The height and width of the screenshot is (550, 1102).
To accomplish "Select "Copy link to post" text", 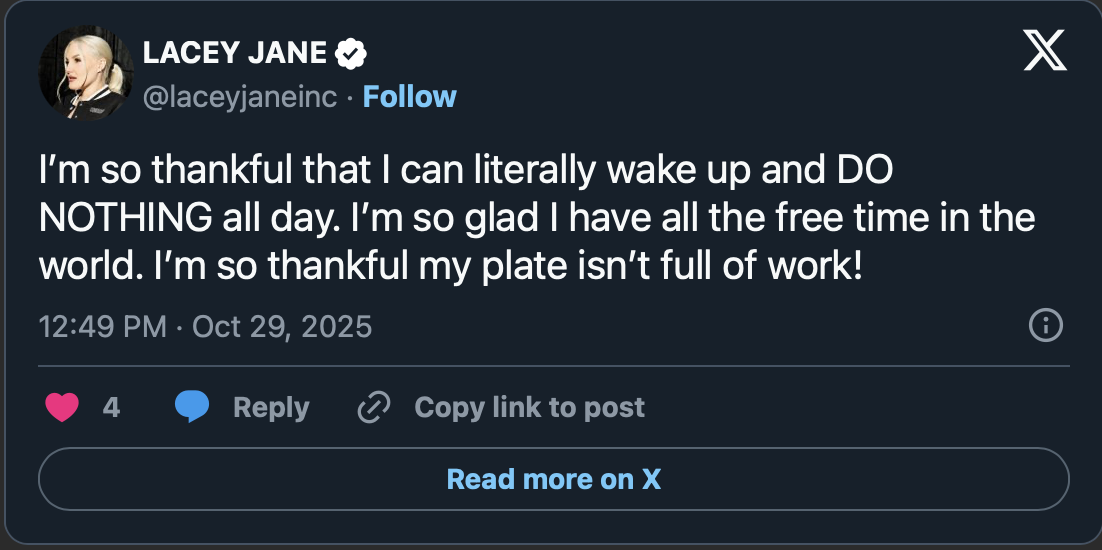I will 529,407.
